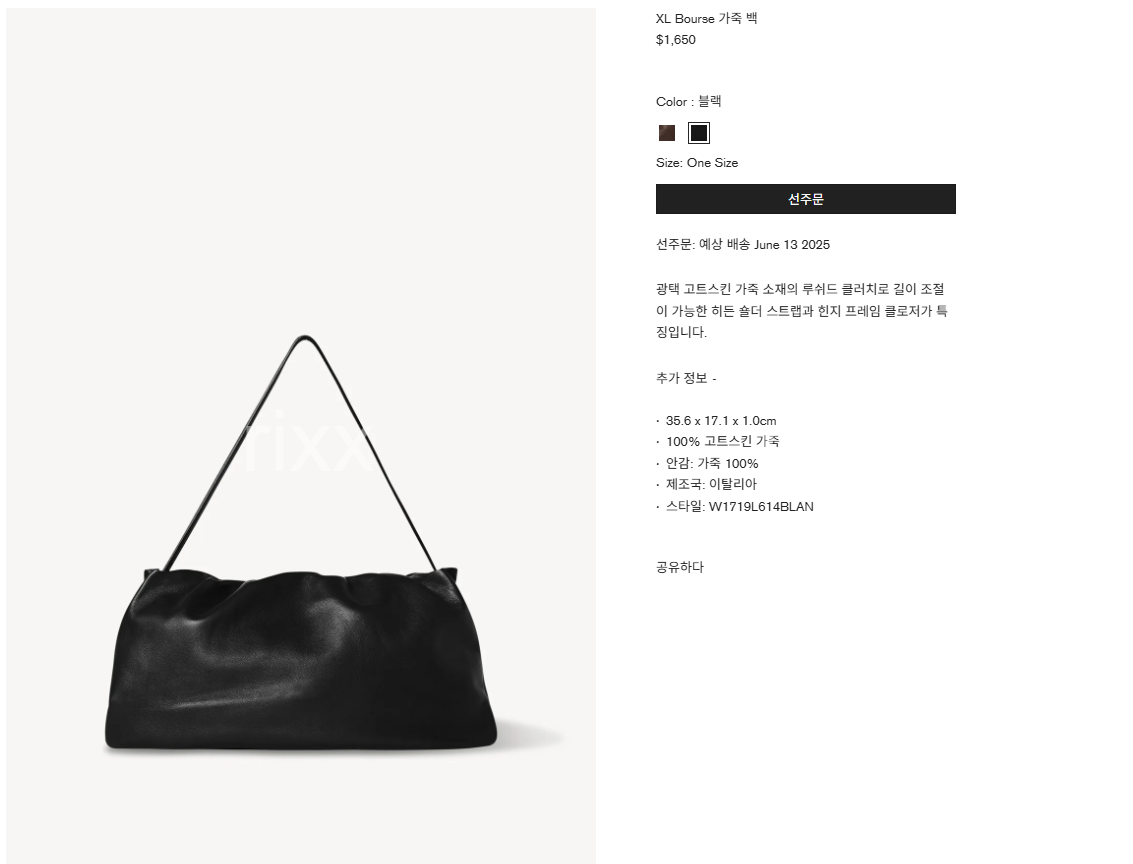Click the $1,650 price text
This screenshot has height=864, width=1133.
point(676,40)
